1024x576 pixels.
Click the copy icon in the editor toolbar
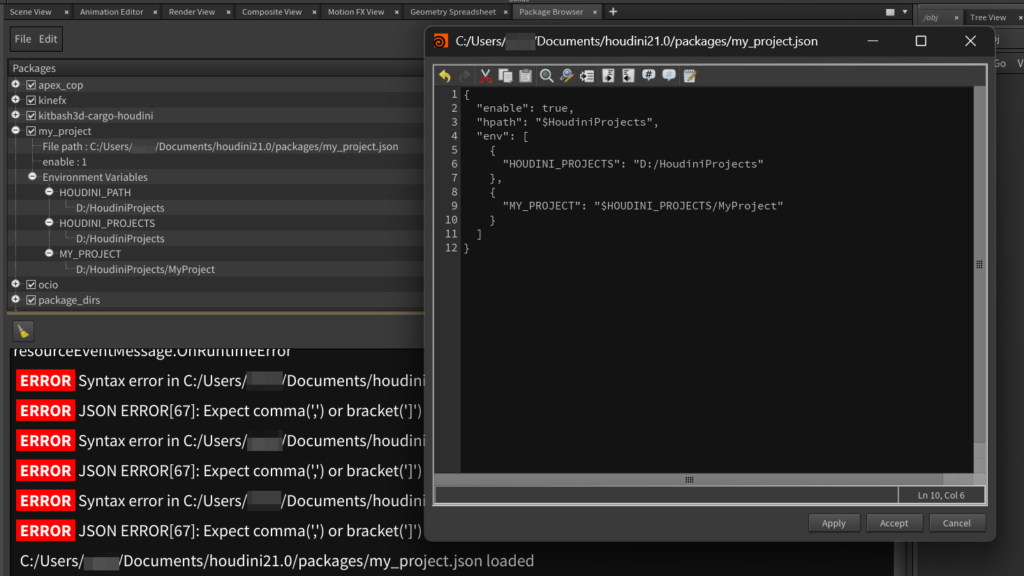(505, 76)
